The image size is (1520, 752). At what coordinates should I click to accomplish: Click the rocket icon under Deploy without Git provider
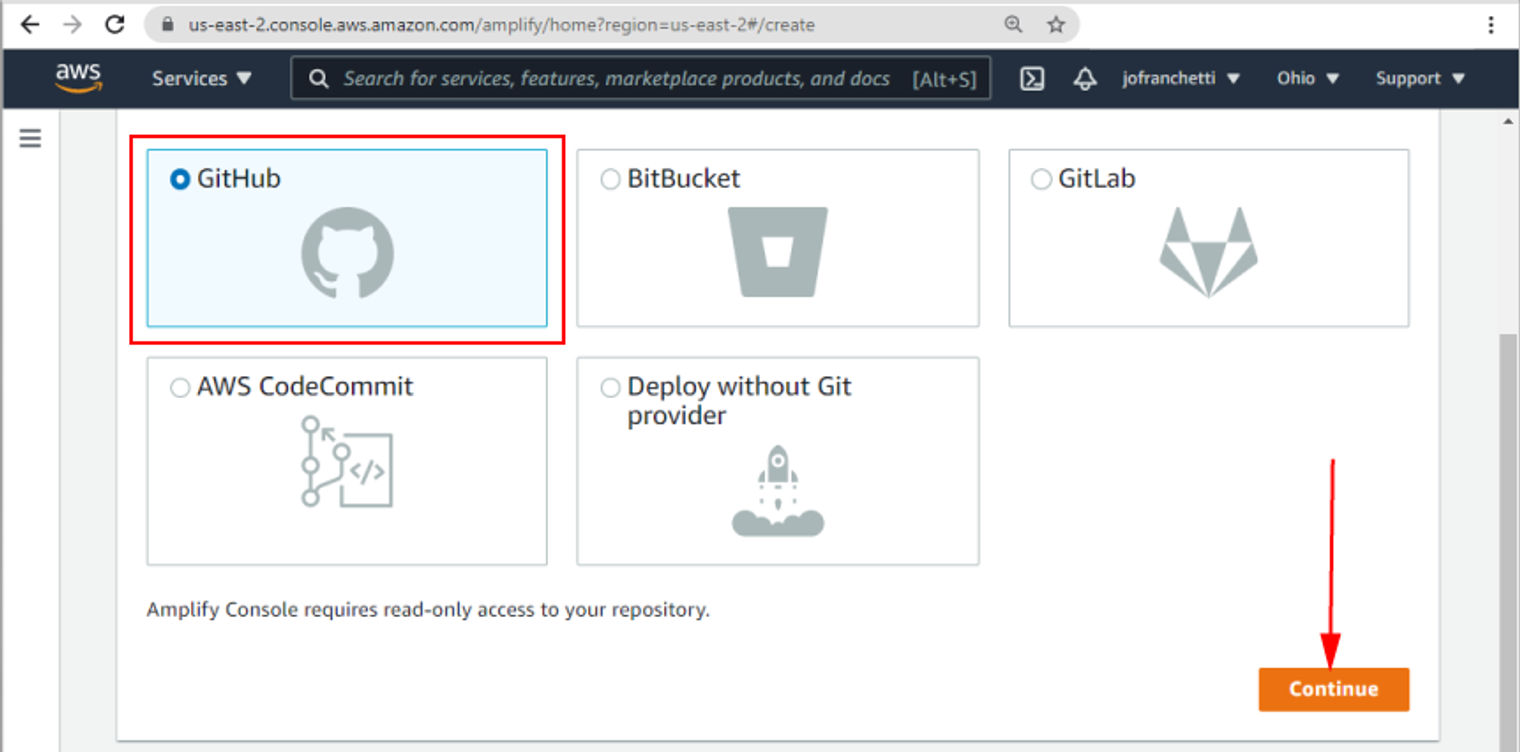(778, 490)
